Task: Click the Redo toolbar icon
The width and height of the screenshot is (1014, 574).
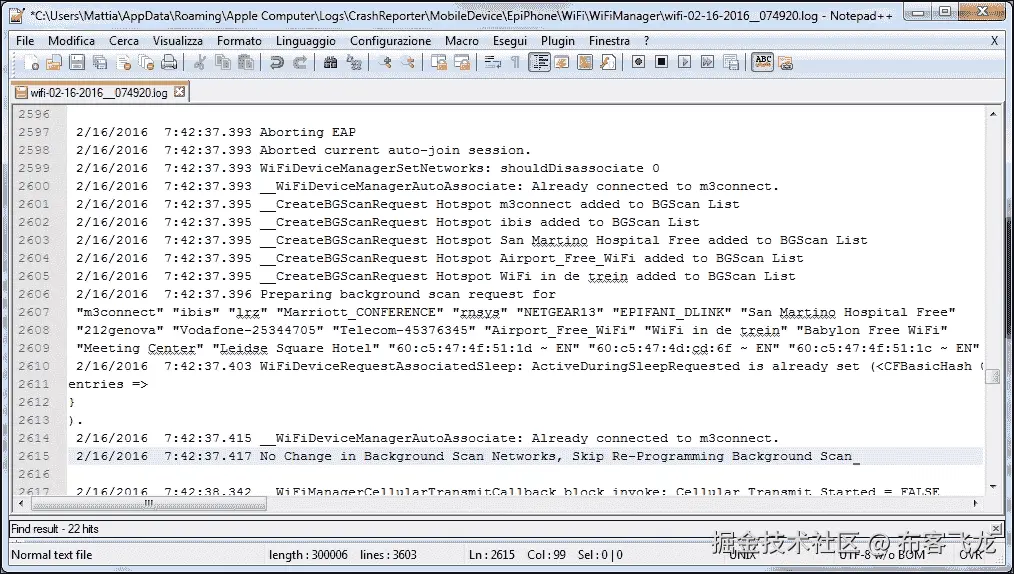Action: click(300, 63)
